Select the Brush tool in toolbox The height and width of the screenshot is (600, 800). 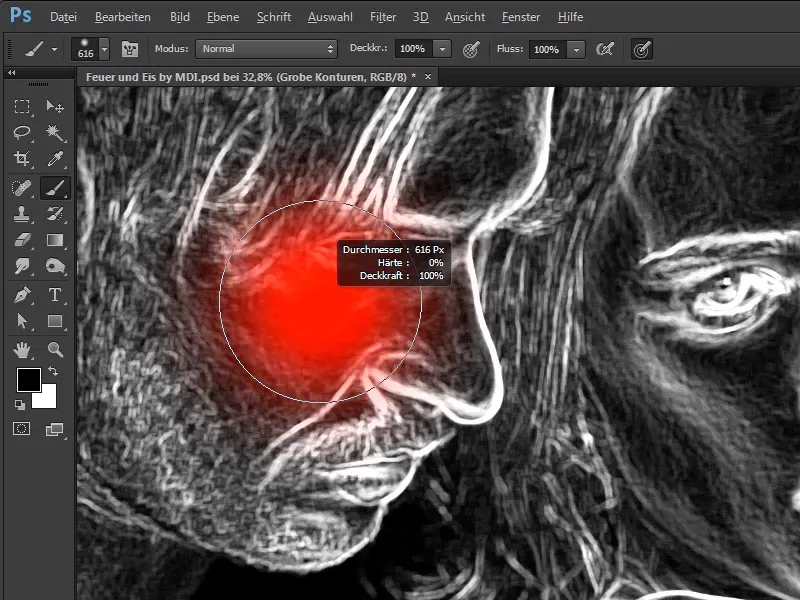click(x=55, y=188)
